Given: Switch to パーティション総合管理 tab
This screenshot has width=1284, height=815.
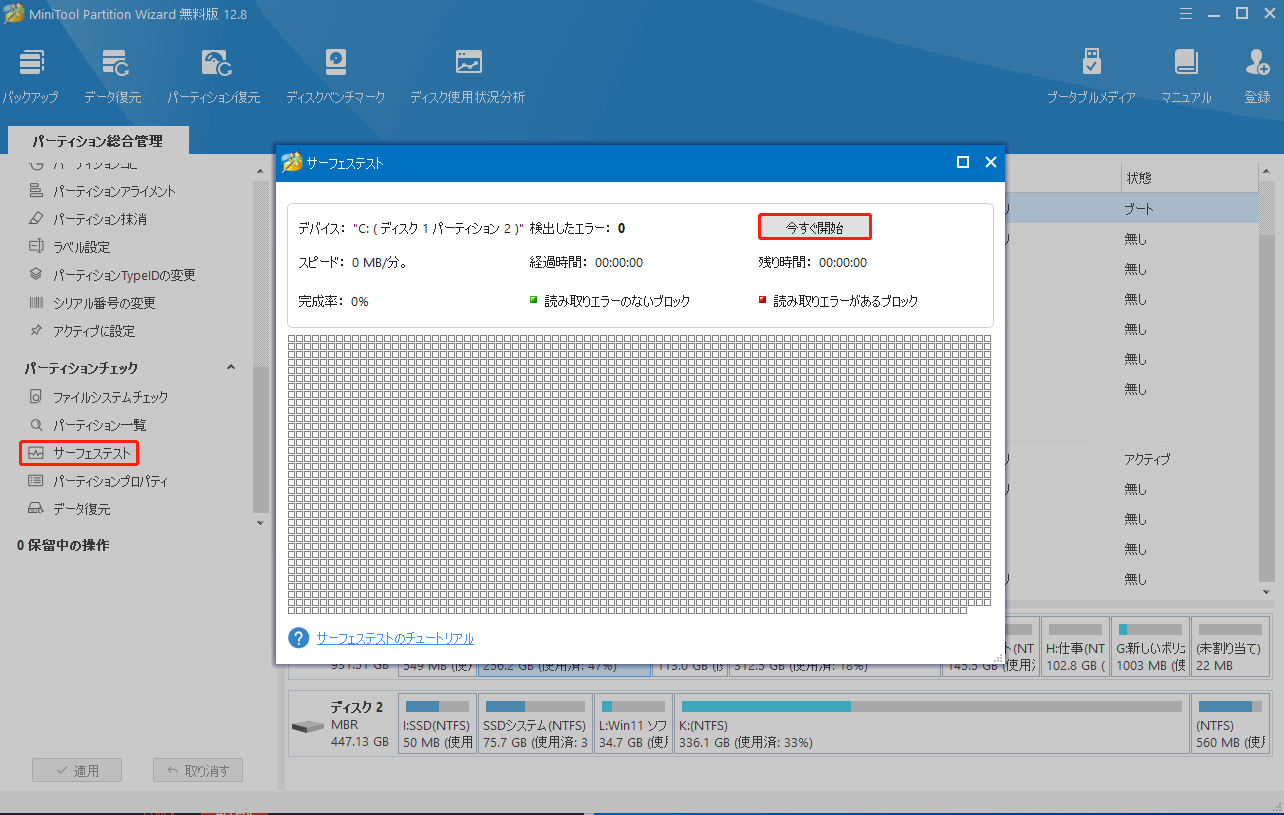Looking at the screenshot, I should point(97,141).
